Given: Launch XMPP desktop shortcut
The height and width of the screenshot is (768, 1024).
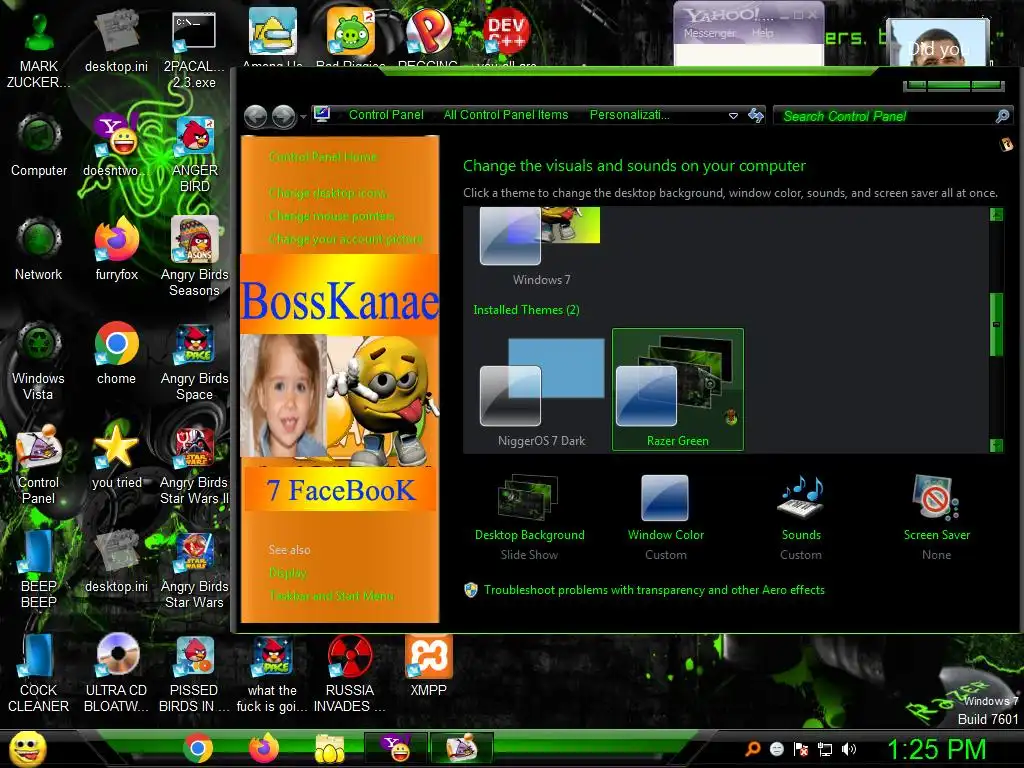Looking at the screenshot, I should (428, 665).
